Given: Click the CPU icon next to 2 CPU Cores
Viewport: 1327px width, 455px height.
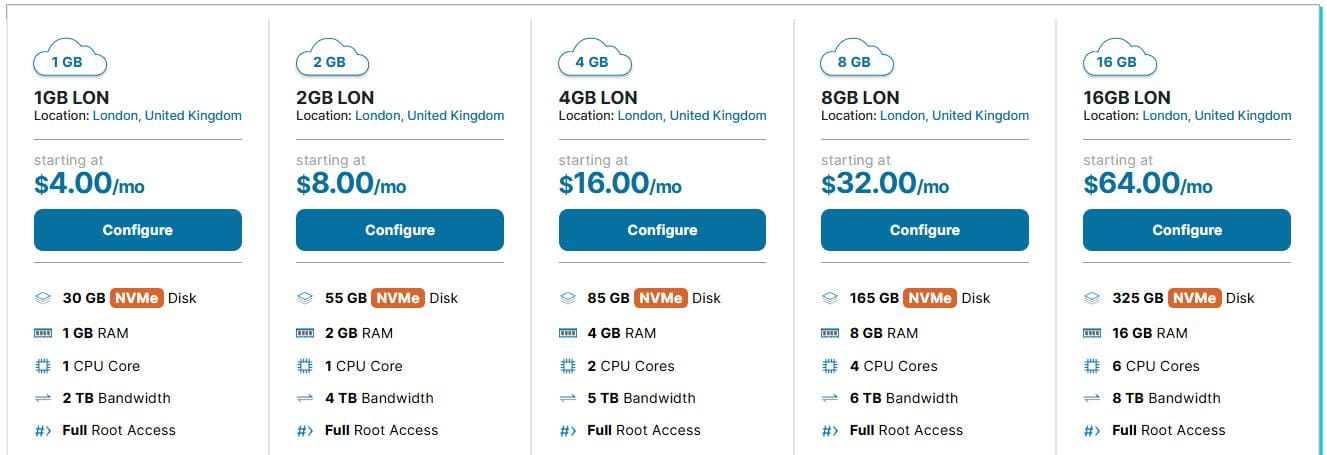Looking at the screenshot, I should 567,366.
